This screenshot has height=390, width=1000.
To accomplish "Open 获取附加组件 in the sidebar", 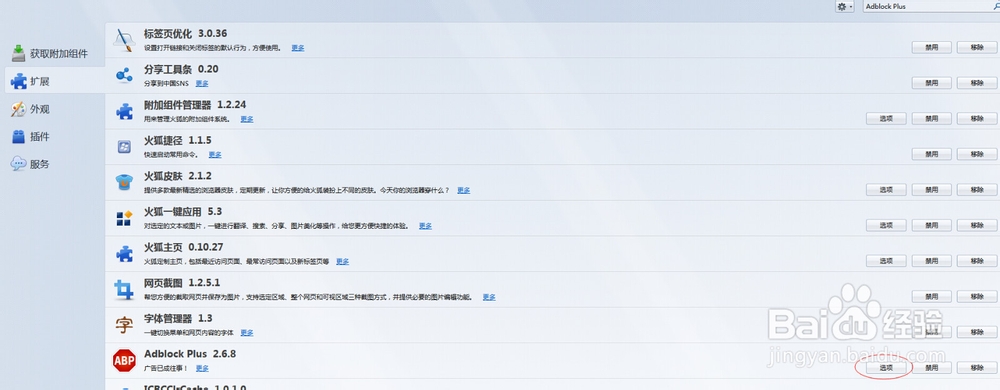I will 50,54.
